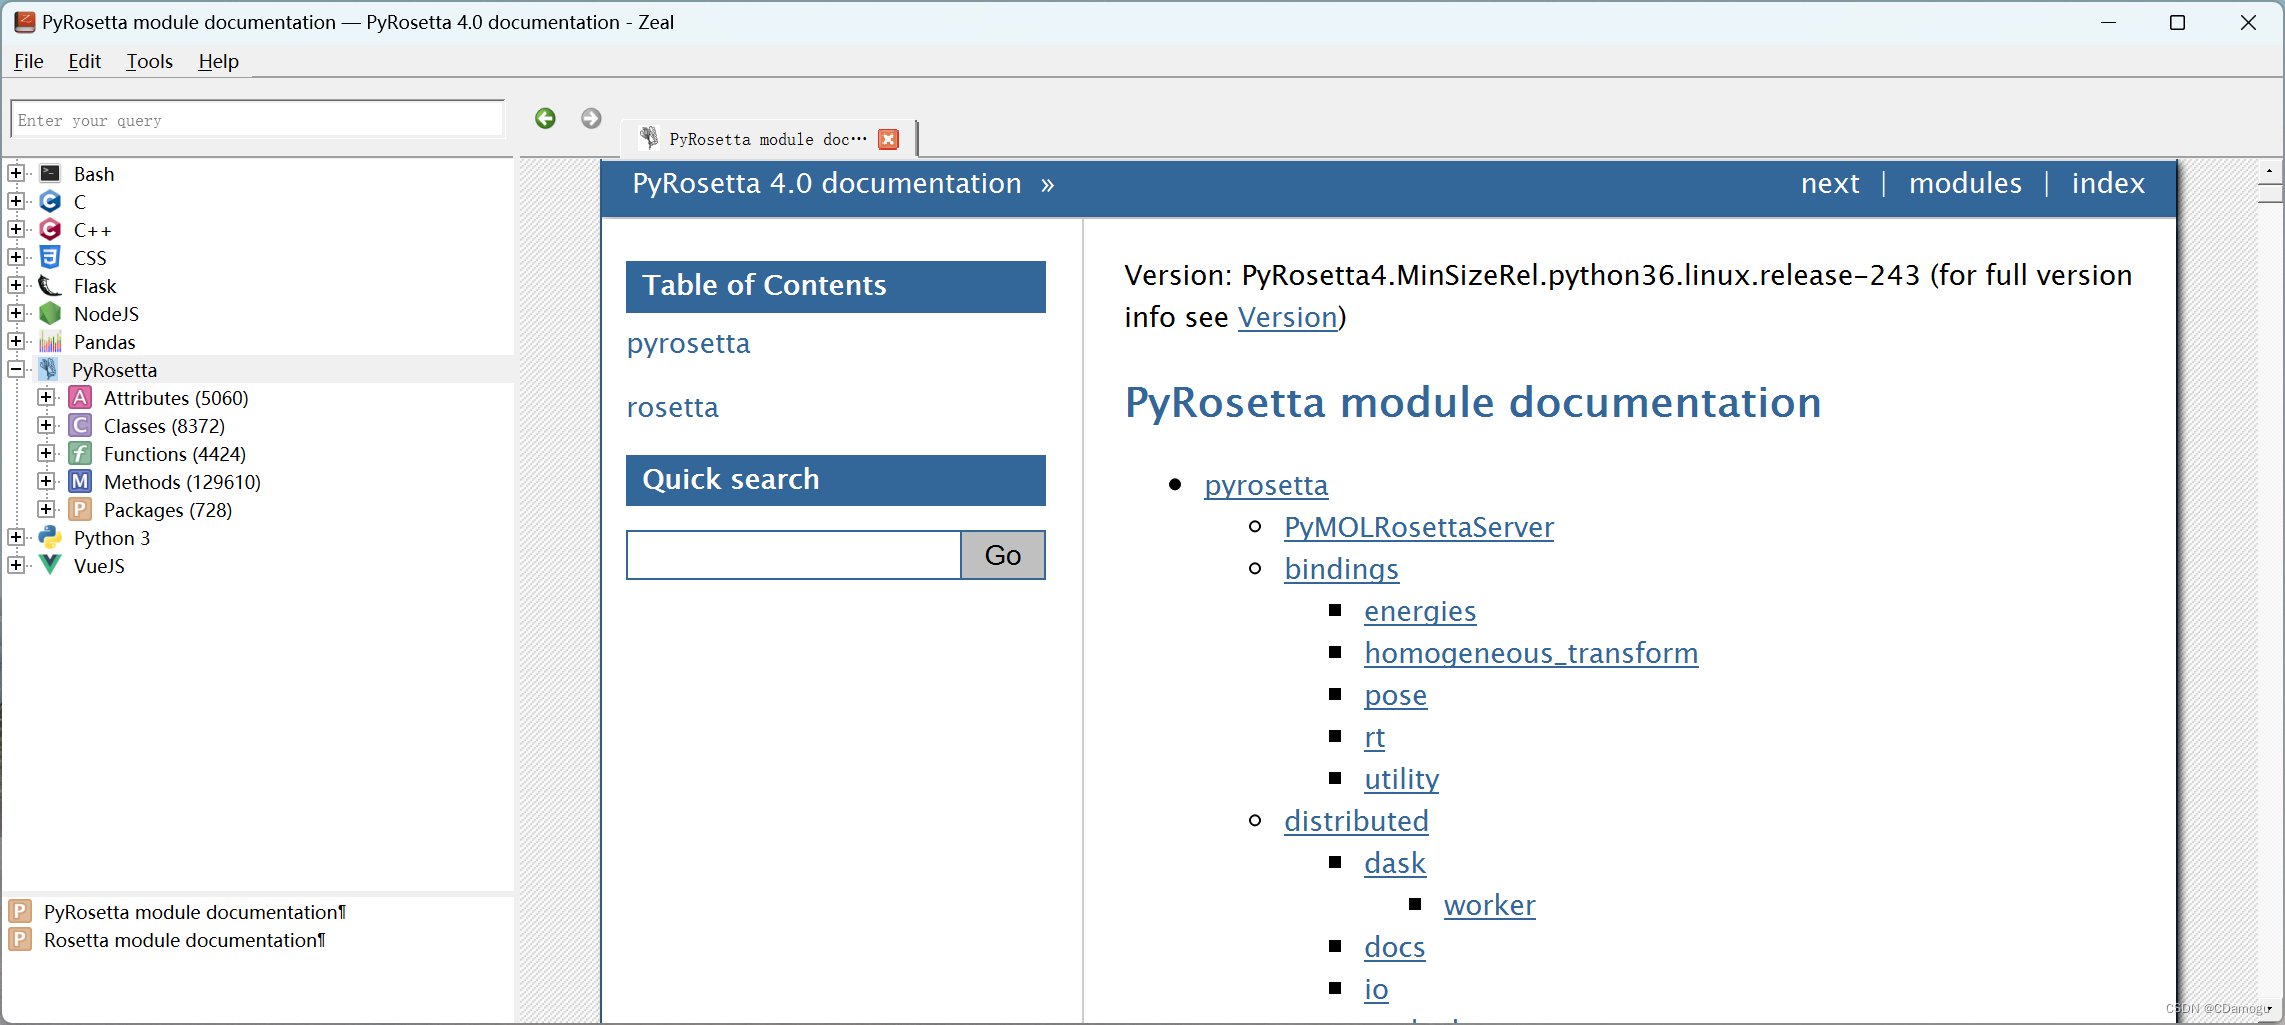Select the PyRosetta module doc tab
2285x1025 pixels.
[767, 139]
